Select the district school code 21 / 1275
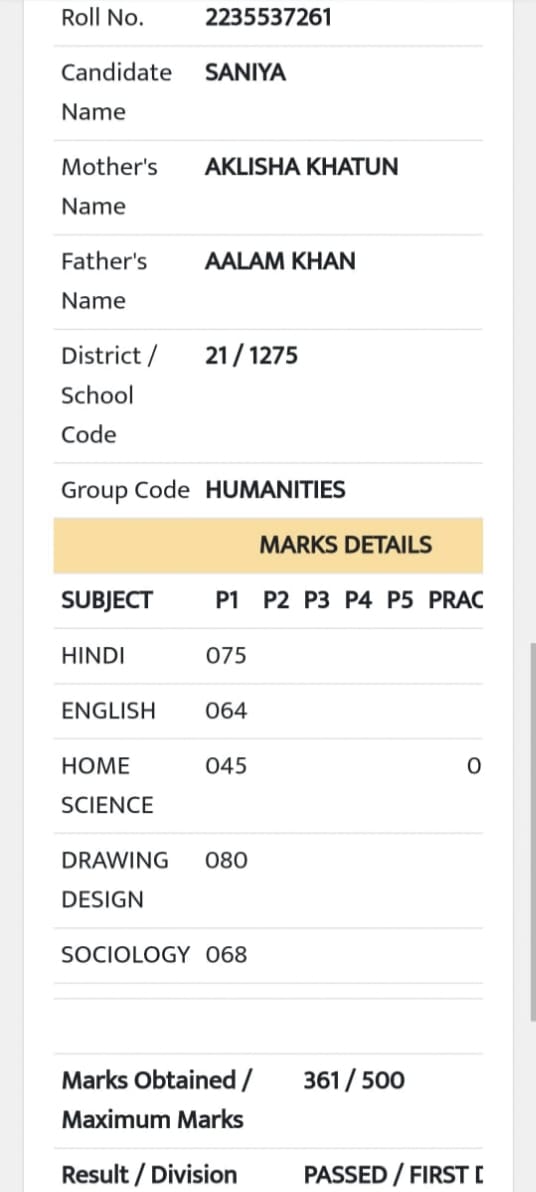Viewport: 536px width, 1192px height. click(x=252, y=356)
